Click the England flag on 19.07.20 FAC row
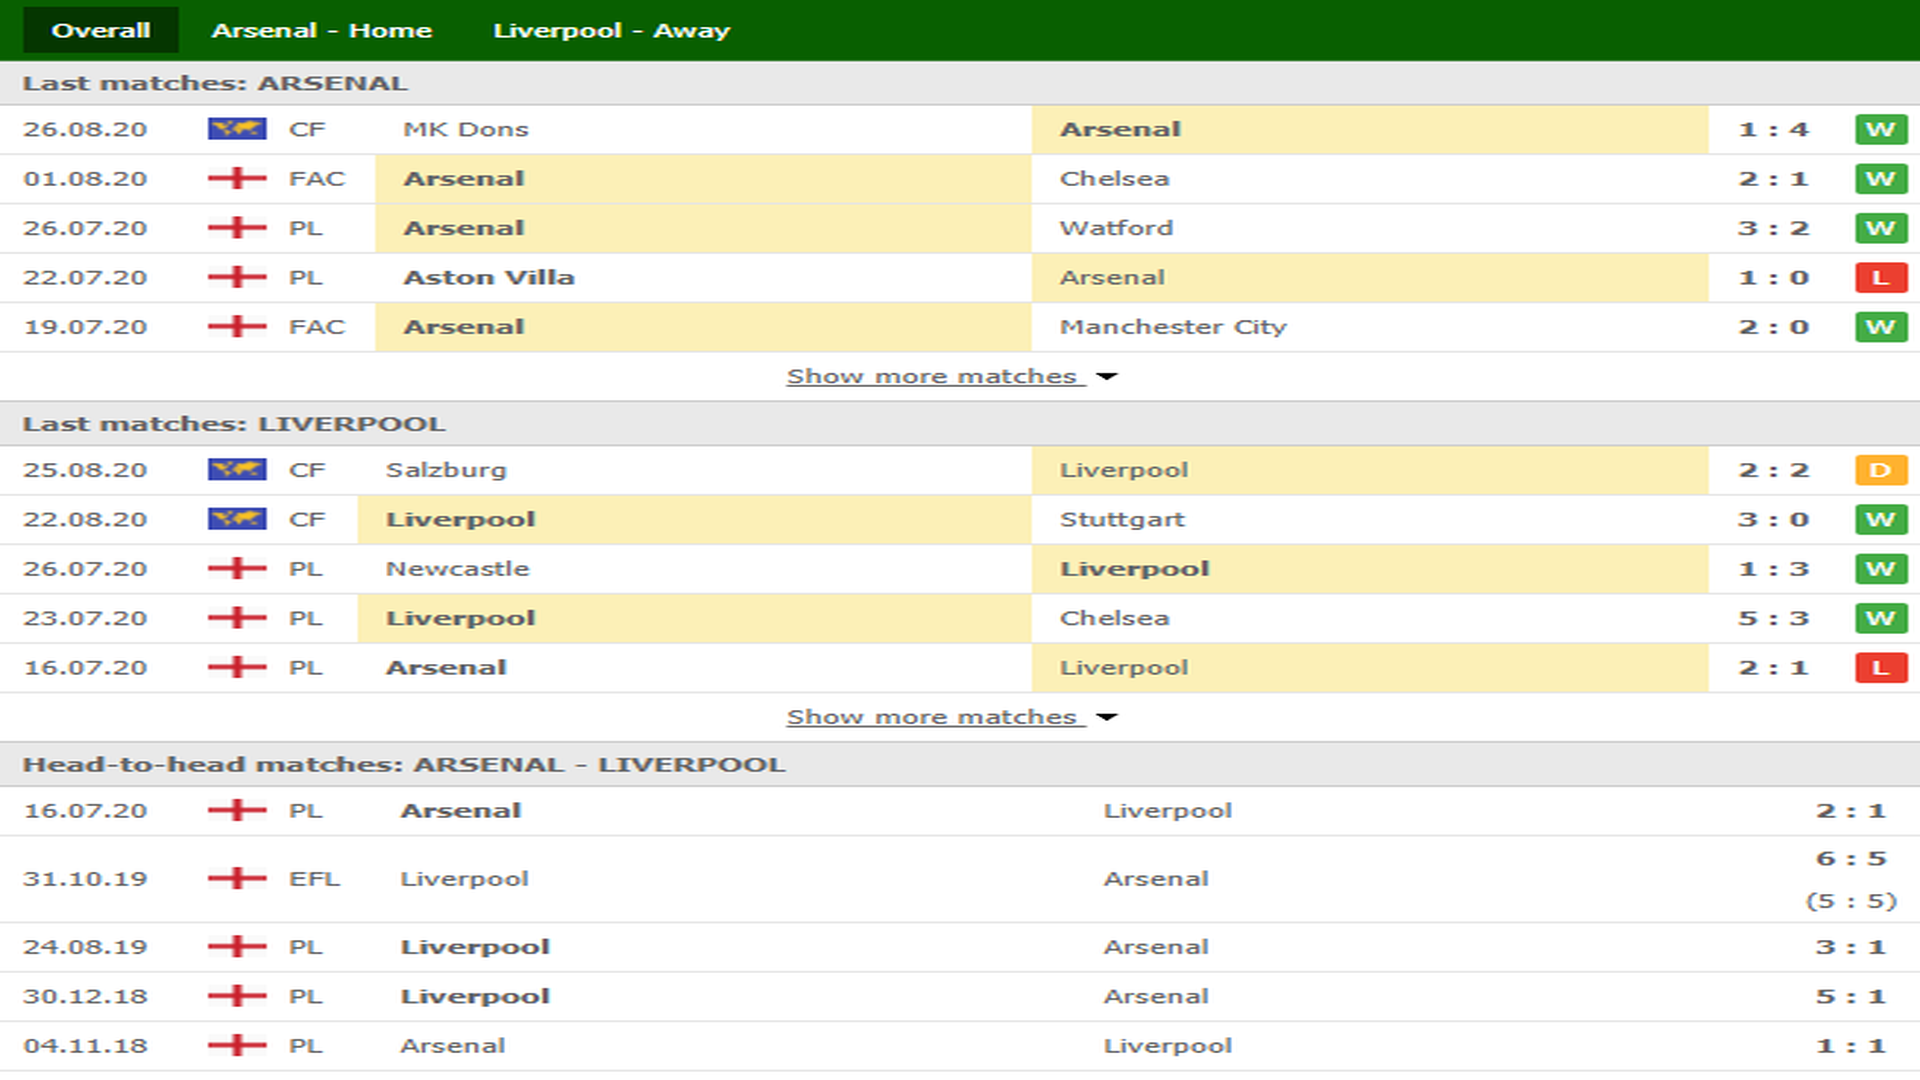 click(237, 327)
